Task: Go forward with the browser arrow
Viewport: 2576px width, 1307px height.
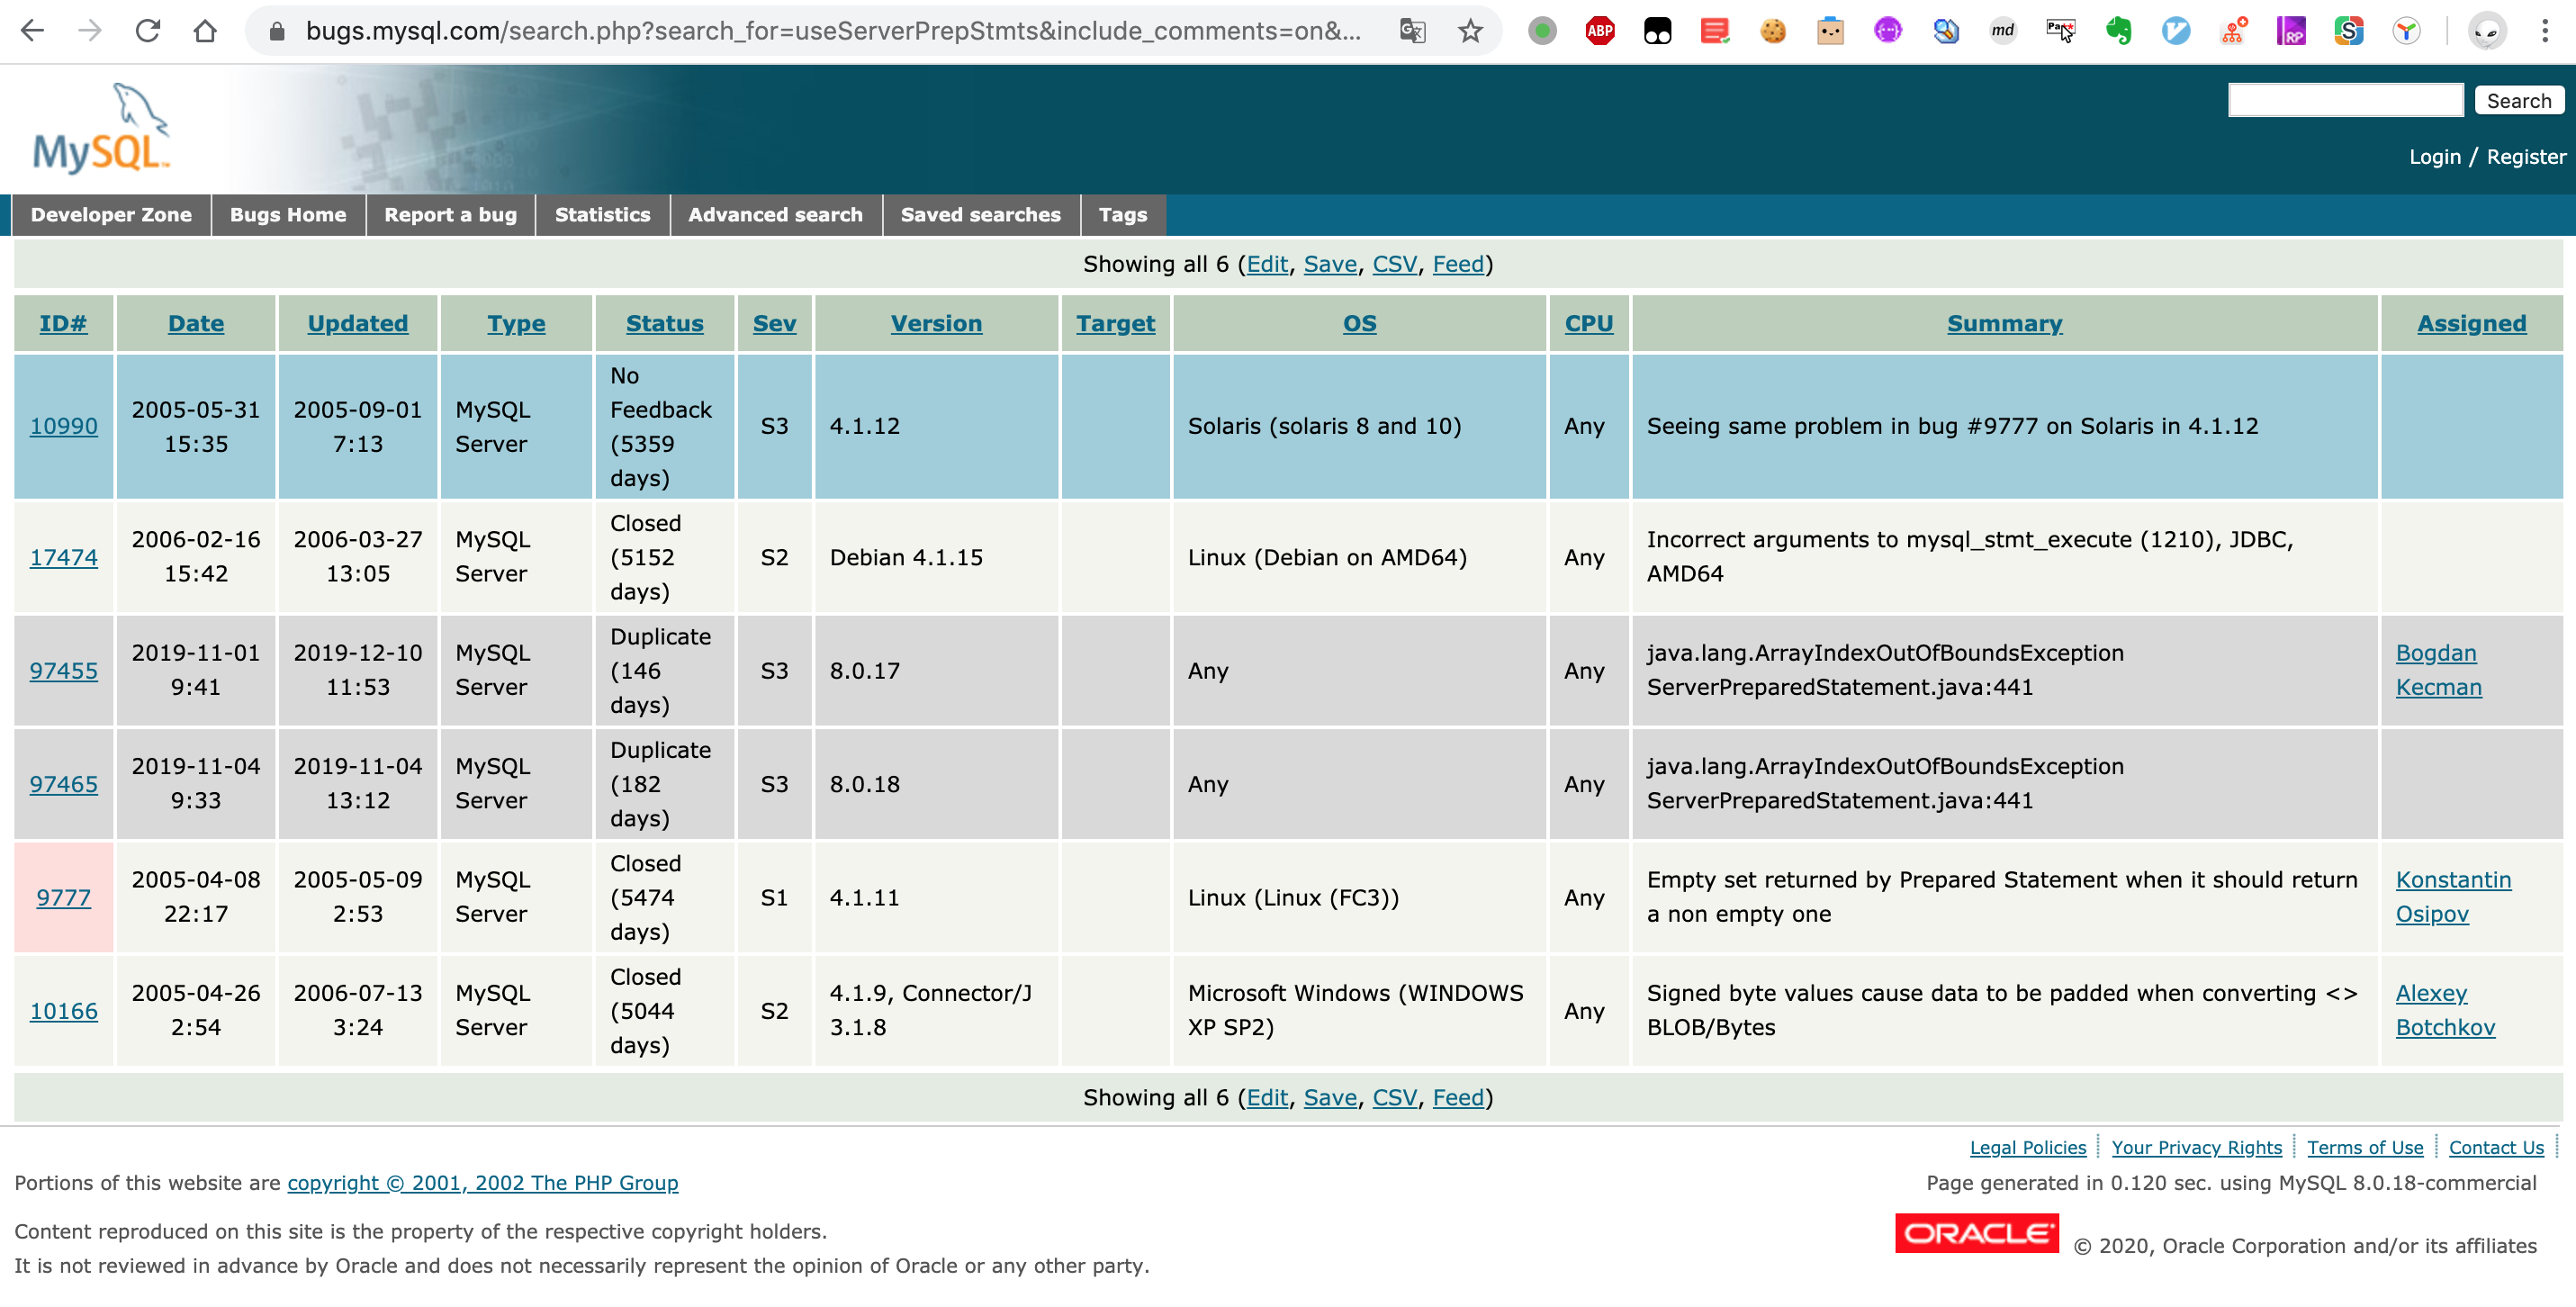Action: tap(90, 31)
